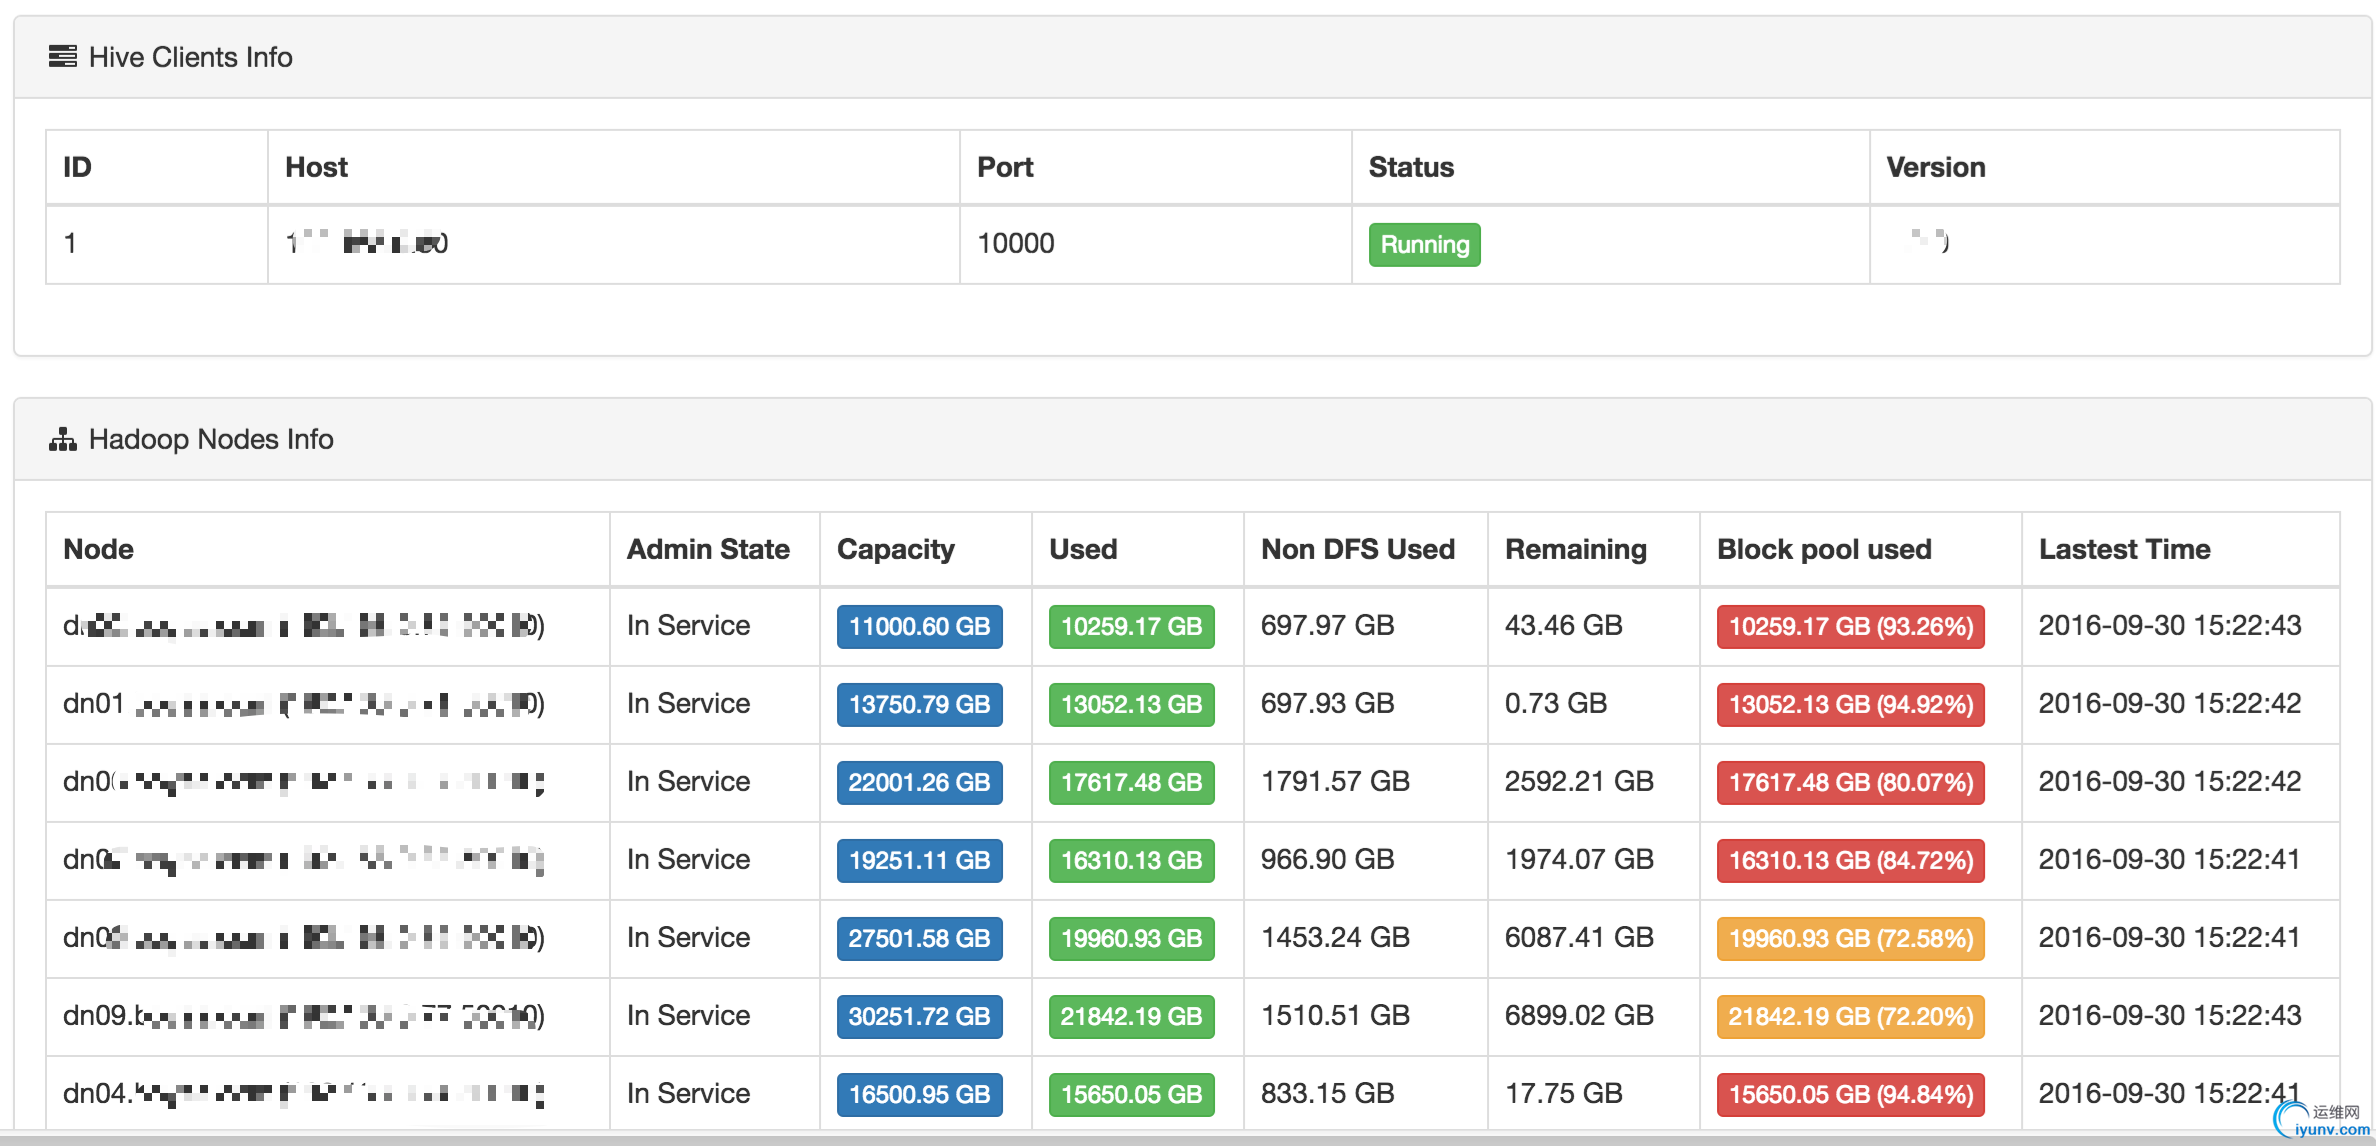Click the green 17617.48 GB used badge
Screen dimensions: 2376x1146
pos(1131,782)
